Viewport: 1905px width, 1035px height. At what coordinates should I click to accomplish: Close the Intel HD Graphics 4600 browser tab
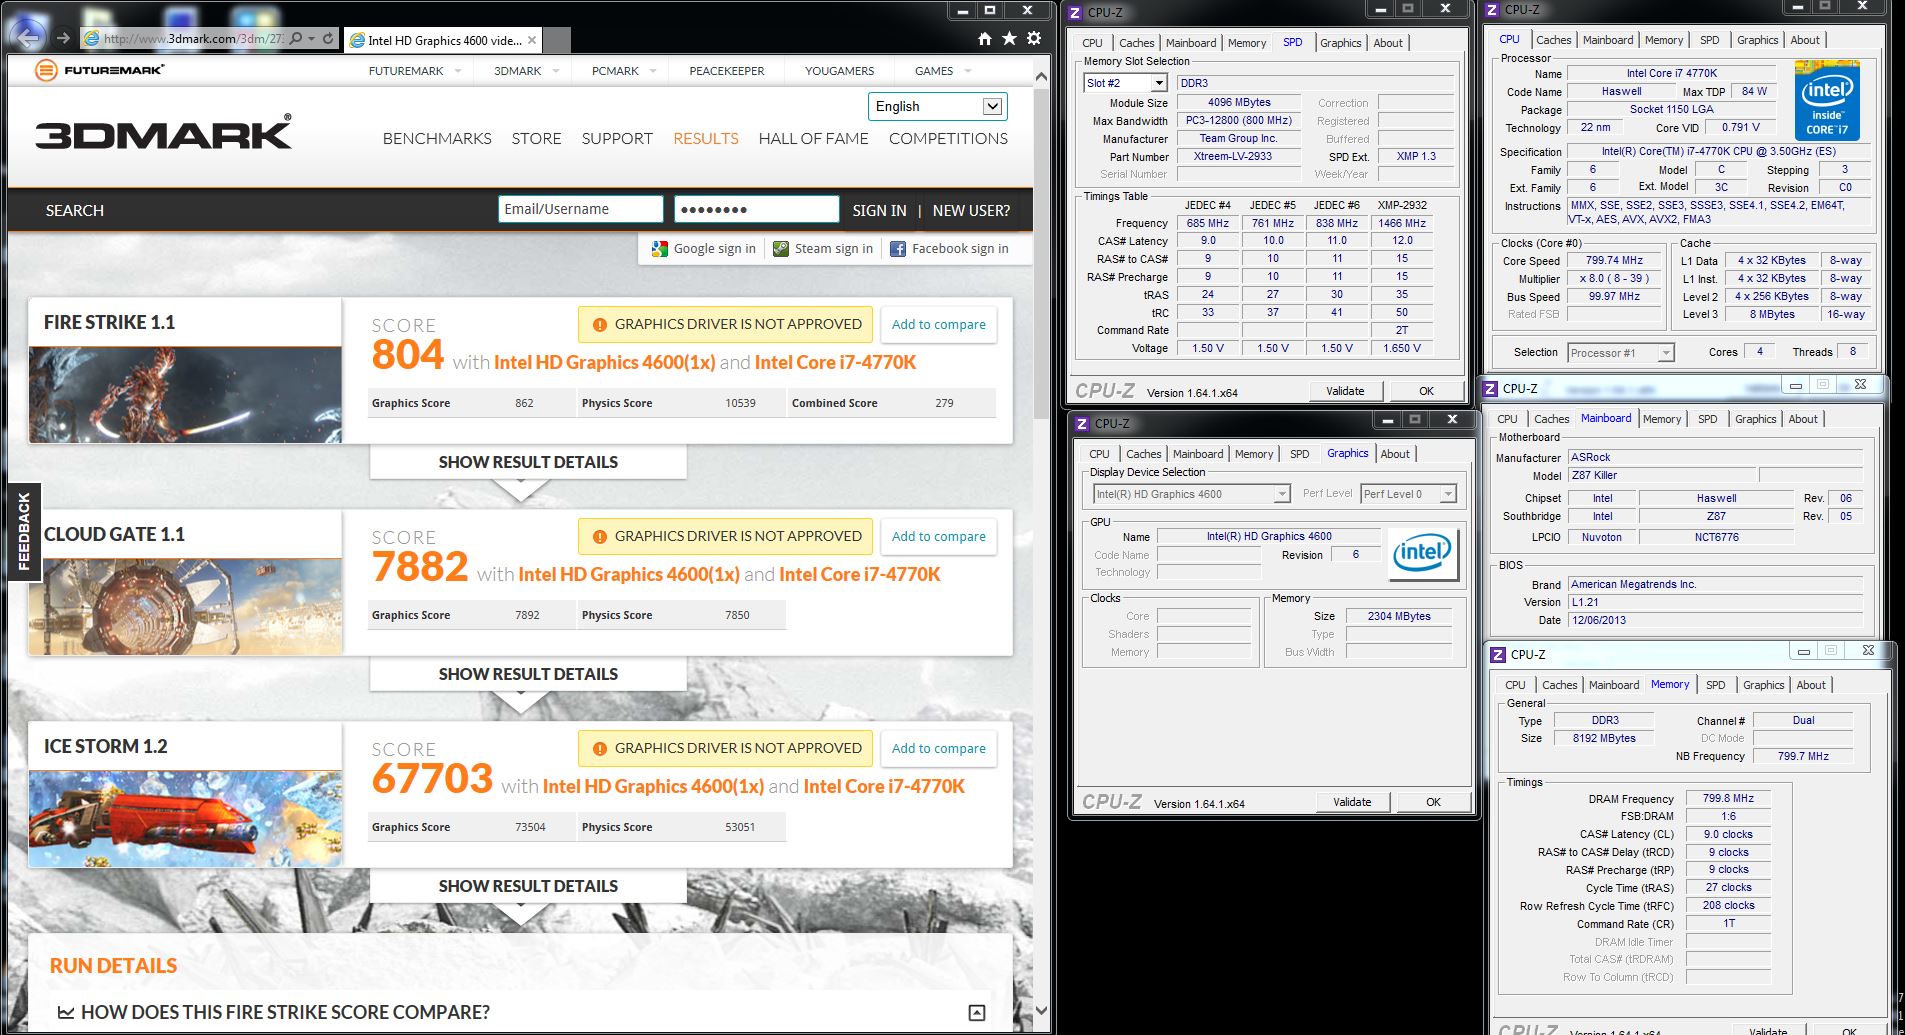532,40
